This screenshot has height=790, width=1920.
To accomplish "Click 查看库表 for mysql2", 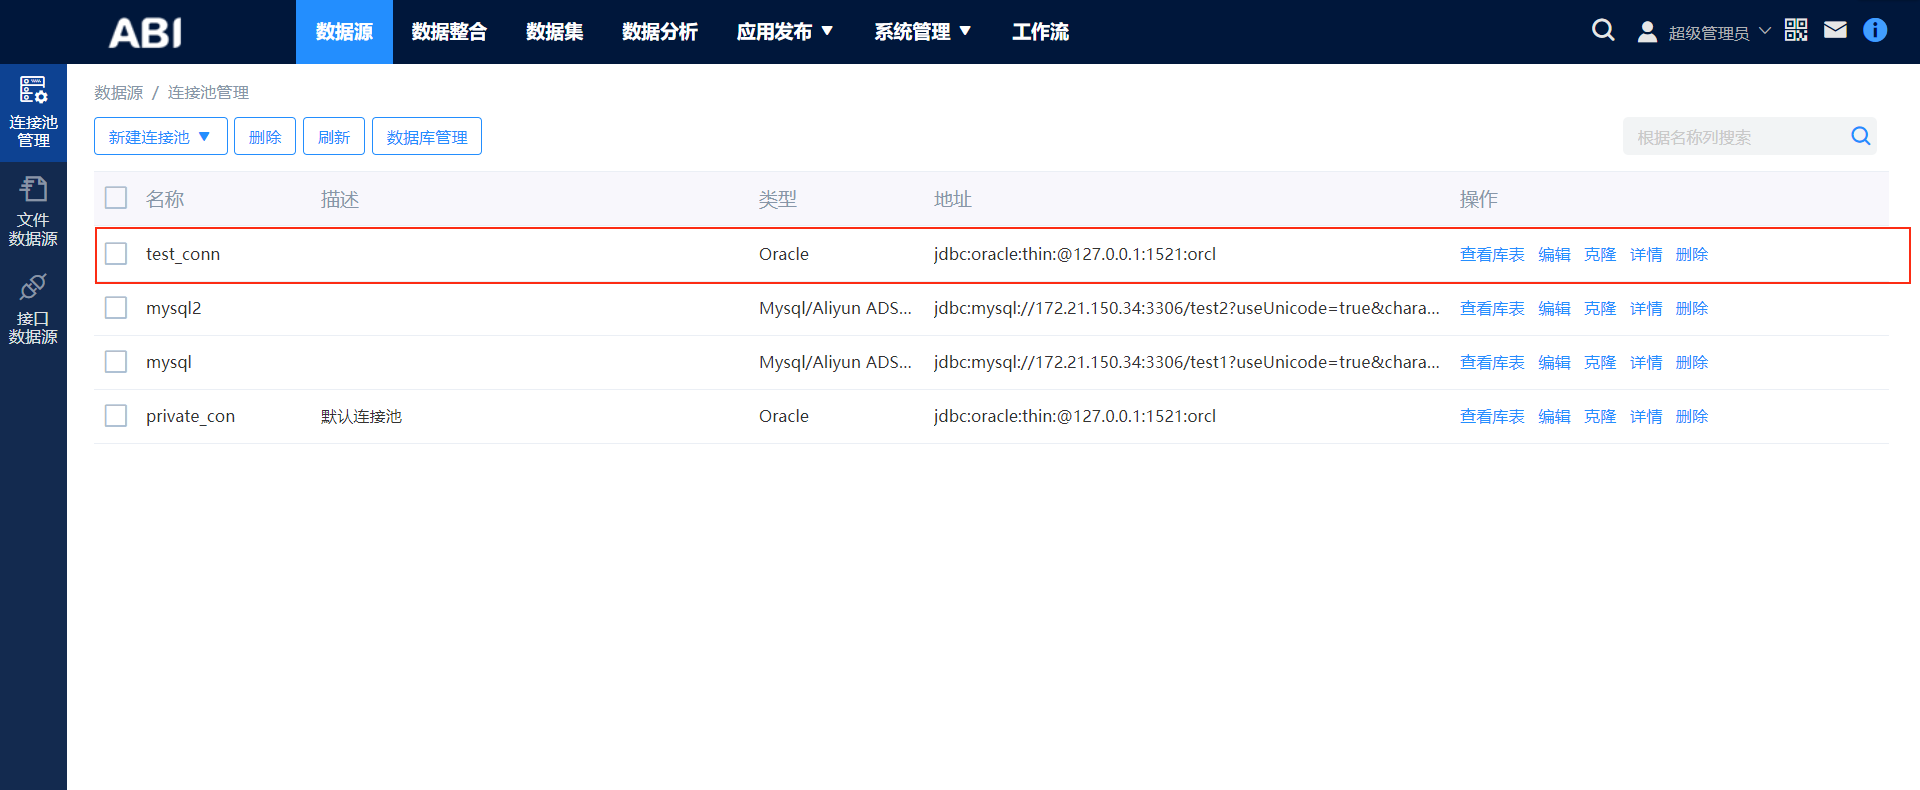I will [x=1492, y=308].
